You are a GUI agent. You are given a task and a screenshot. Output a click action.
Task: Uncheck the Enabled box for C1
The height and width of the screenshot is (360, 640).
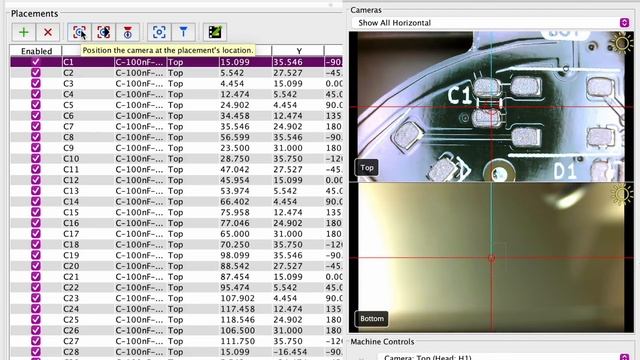tap(36, 62)
